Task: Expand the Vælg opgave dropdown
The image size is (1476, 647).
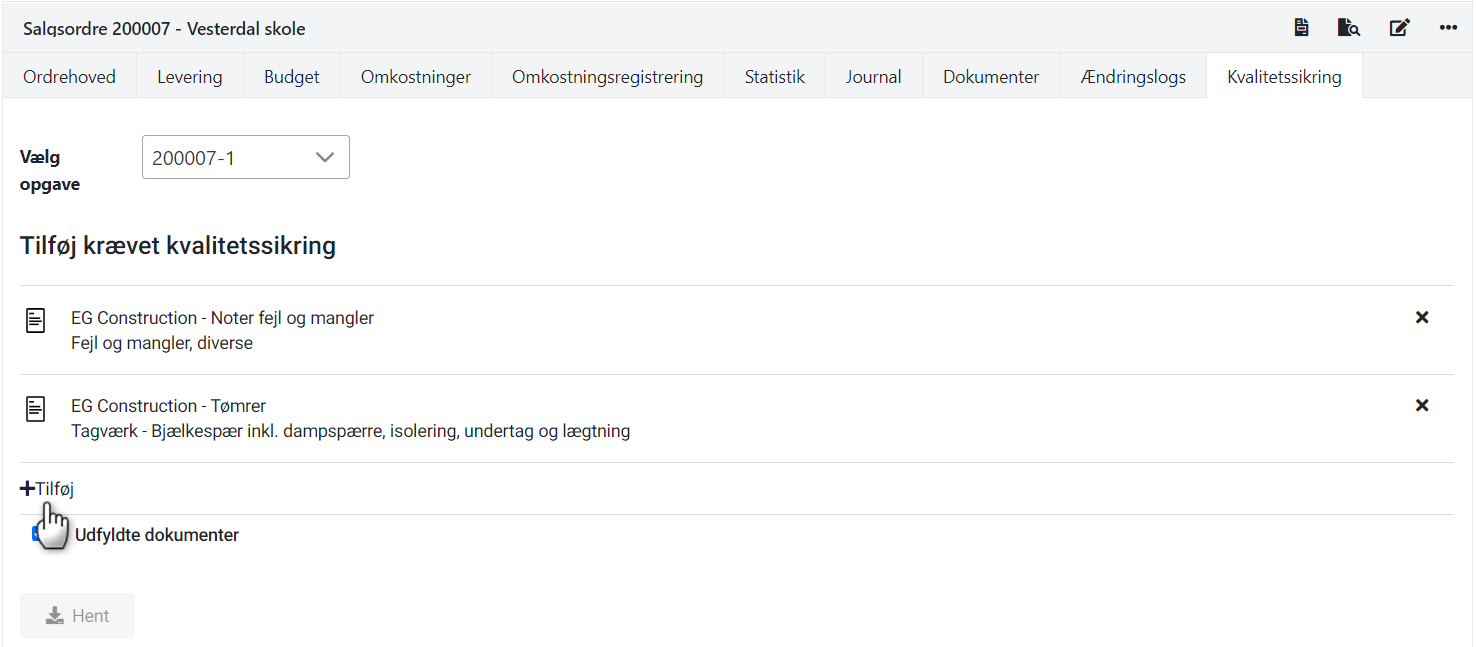Action: click(x=246, y=158)
